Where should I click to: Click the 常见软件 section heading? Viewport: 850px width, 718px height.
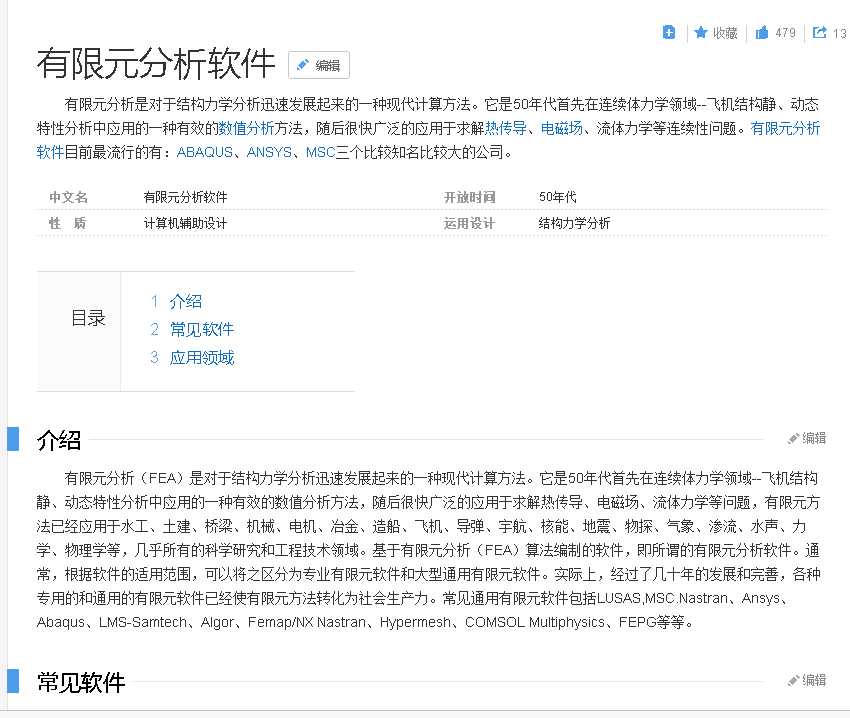click(81, 682)
